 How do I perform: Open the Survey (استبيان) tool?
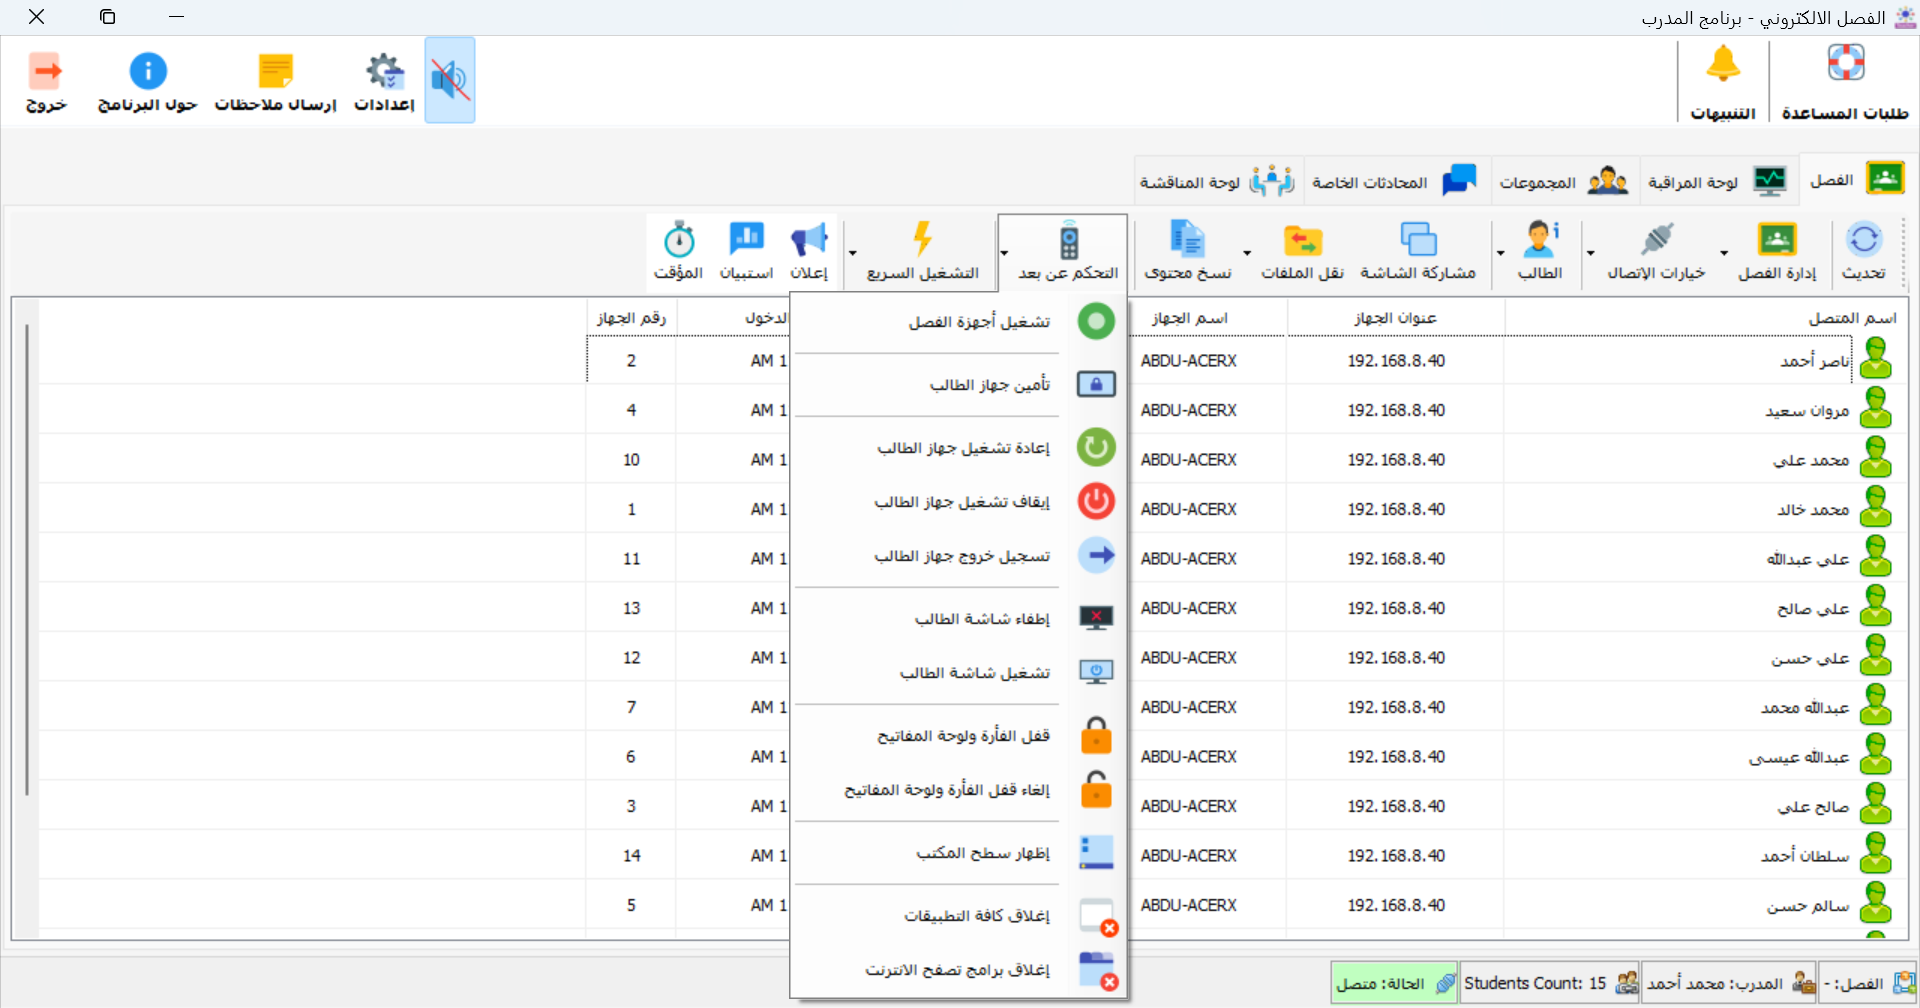[746, 241]
